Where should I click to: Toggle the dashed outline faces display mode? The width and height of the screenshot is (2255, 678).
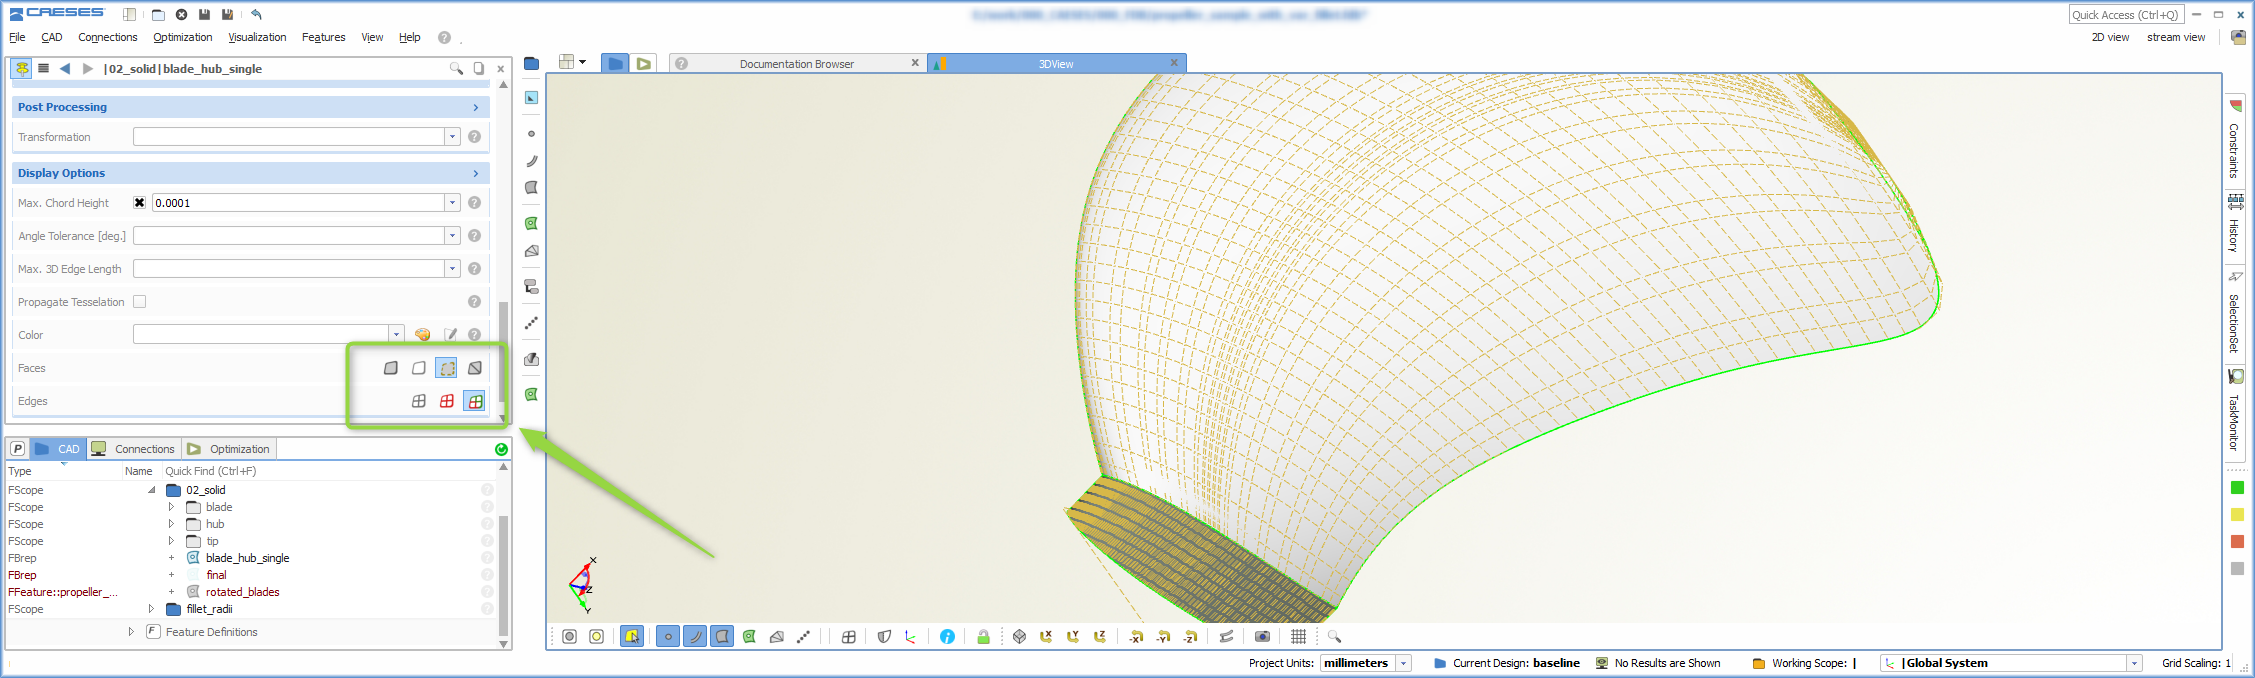click(447, 368)
